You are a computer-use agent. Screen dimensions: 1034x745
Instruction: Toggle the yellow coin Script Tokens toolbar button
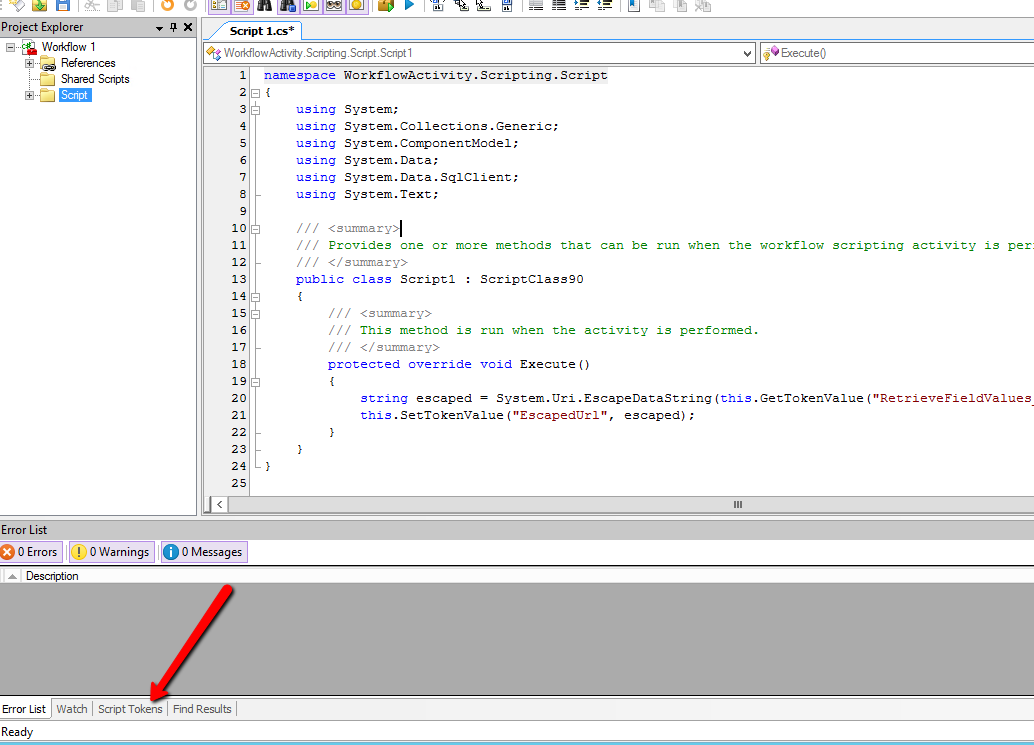(x=357, y=5)
